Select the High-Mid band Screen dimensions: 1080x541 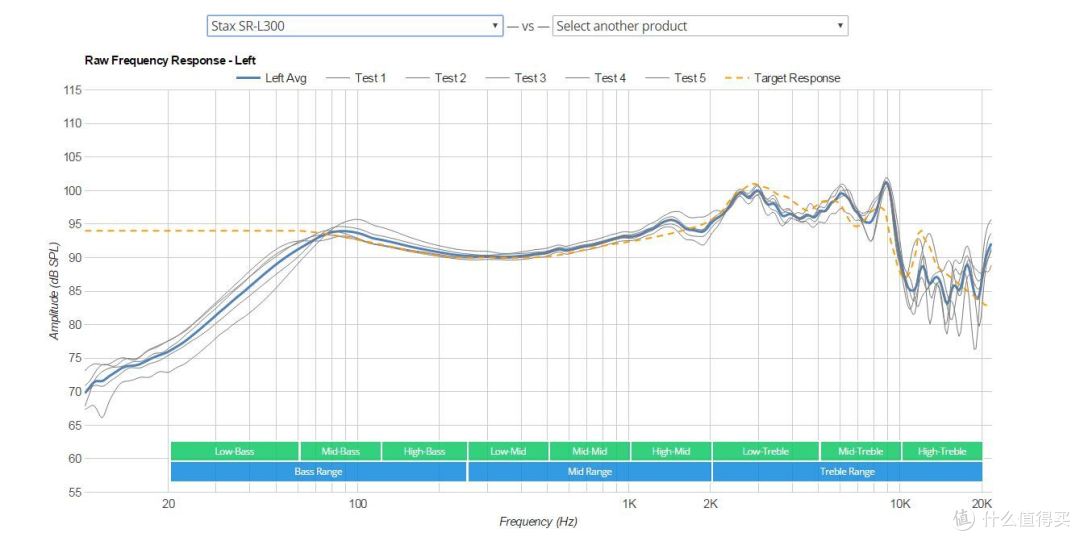click(670, 451)
